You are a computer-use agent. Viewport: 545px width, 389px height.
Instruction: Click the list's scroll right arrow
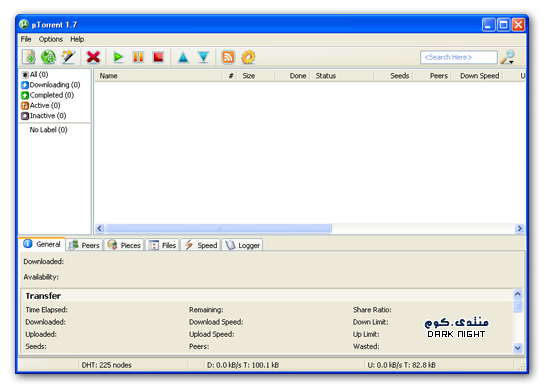tap(520, 228)
